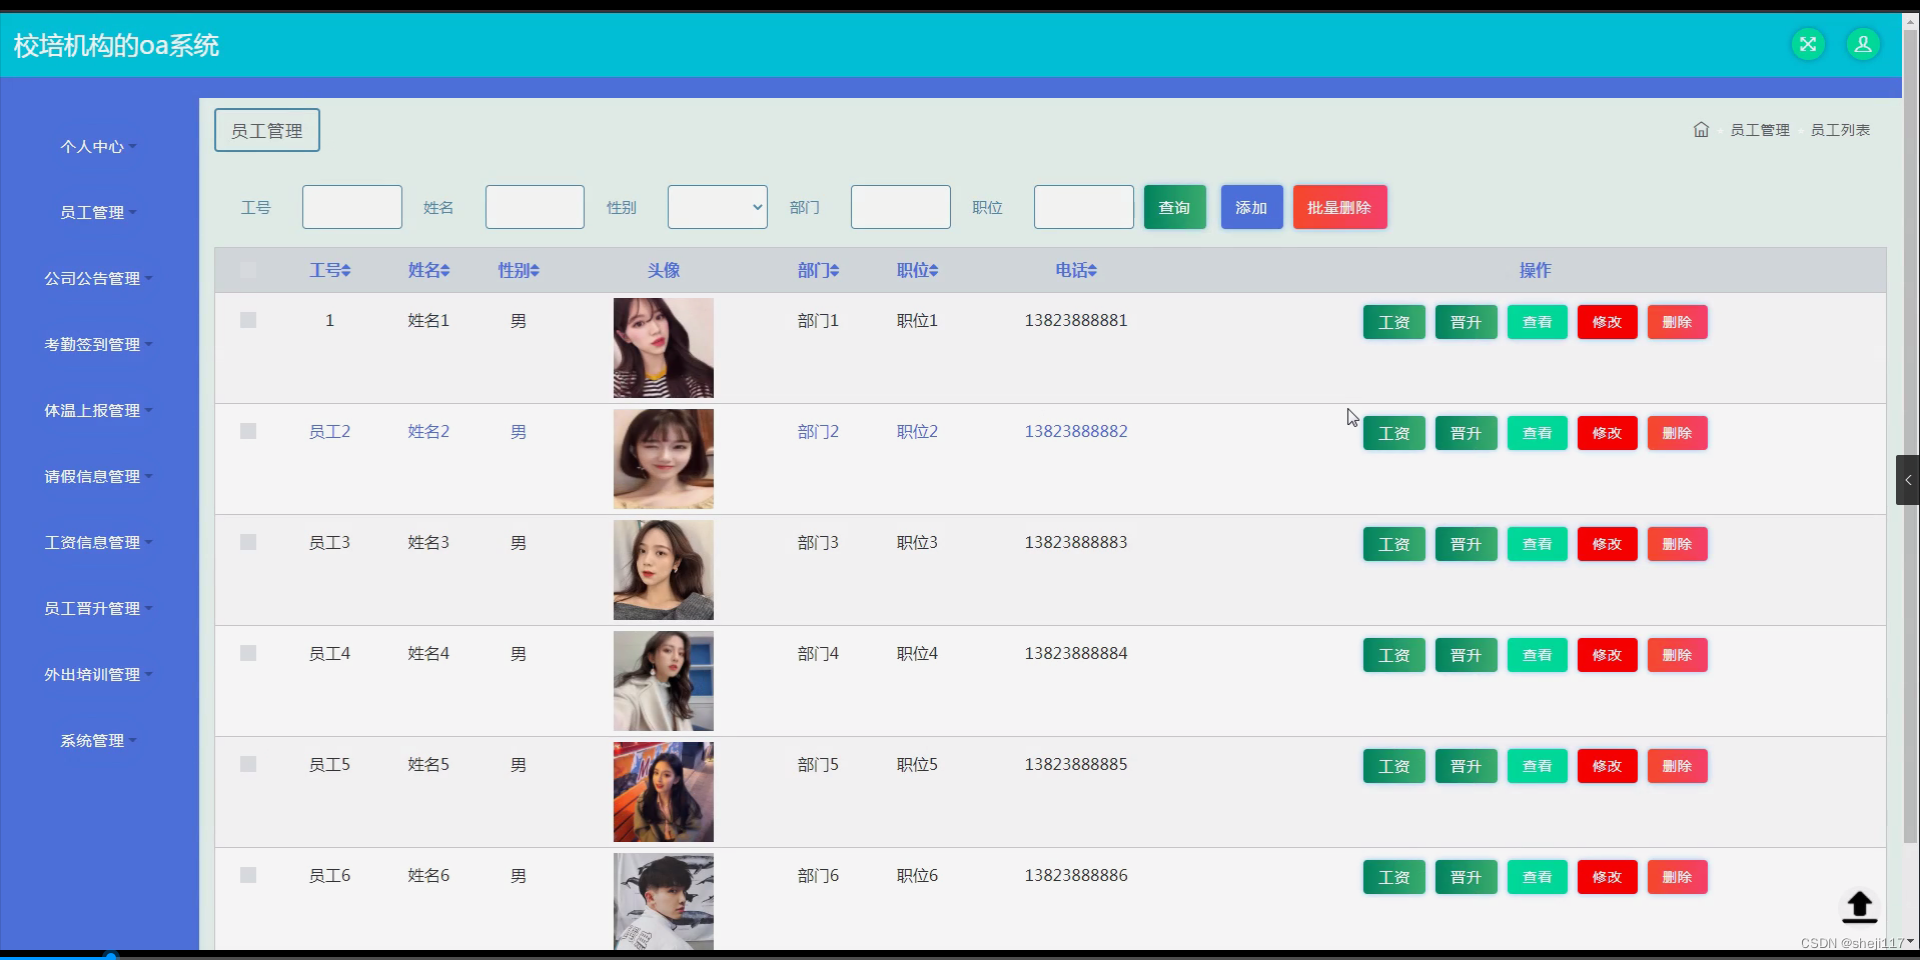1920x960 pixels.
Task: Expand the 系统管理 sidebar menu
Action: [97, 740]
